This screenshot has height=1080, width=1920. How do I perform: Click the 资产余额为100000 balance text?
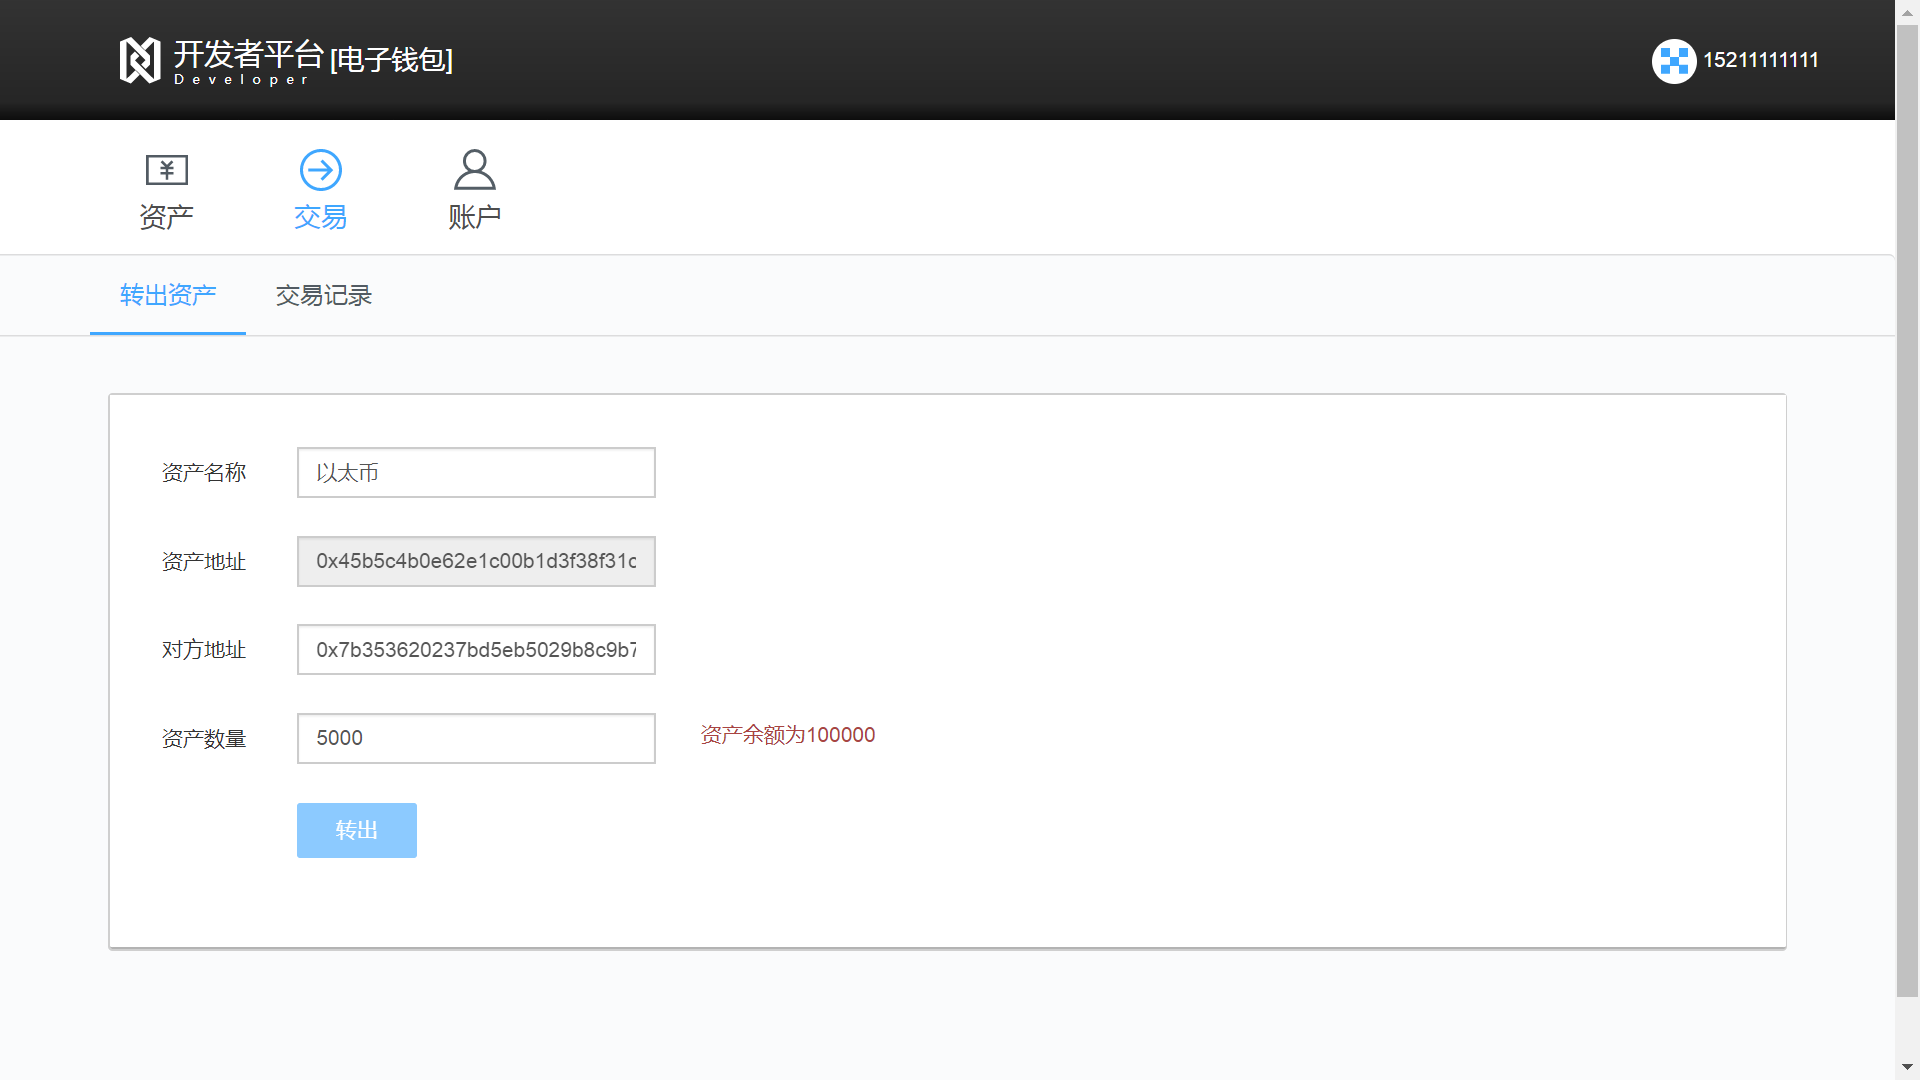pos(787,735)
